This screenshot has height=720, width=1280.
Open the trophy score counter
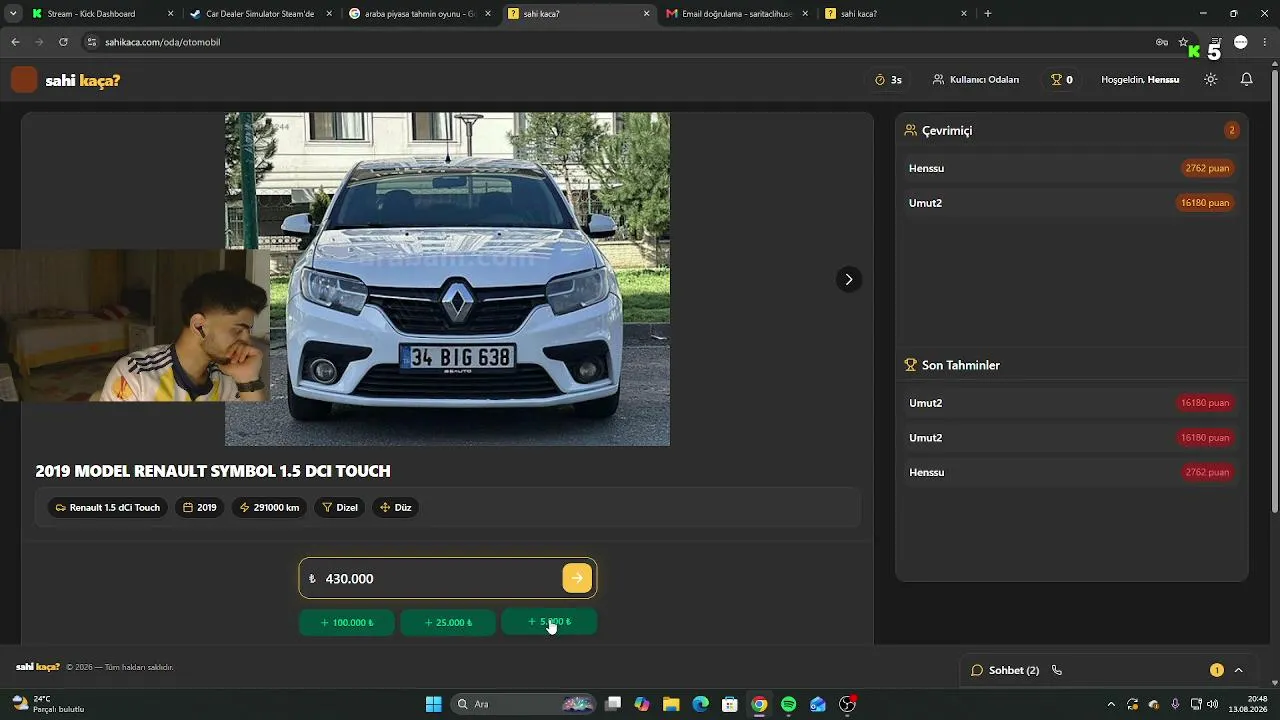tap(1061, 79)
